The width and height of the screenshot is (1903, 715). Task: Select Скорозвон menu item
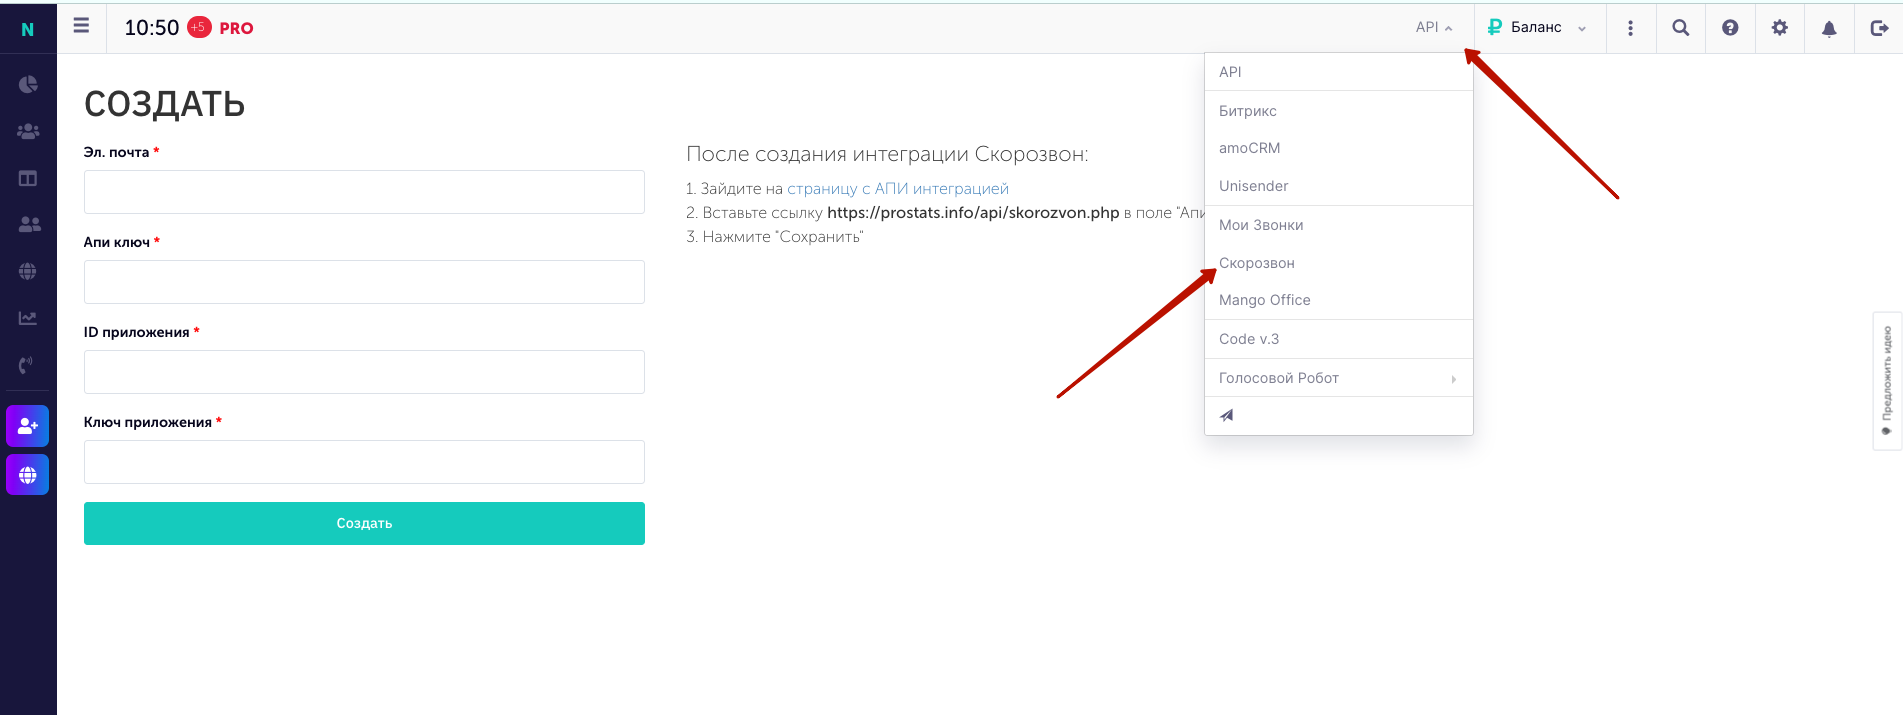[1338, 263]
